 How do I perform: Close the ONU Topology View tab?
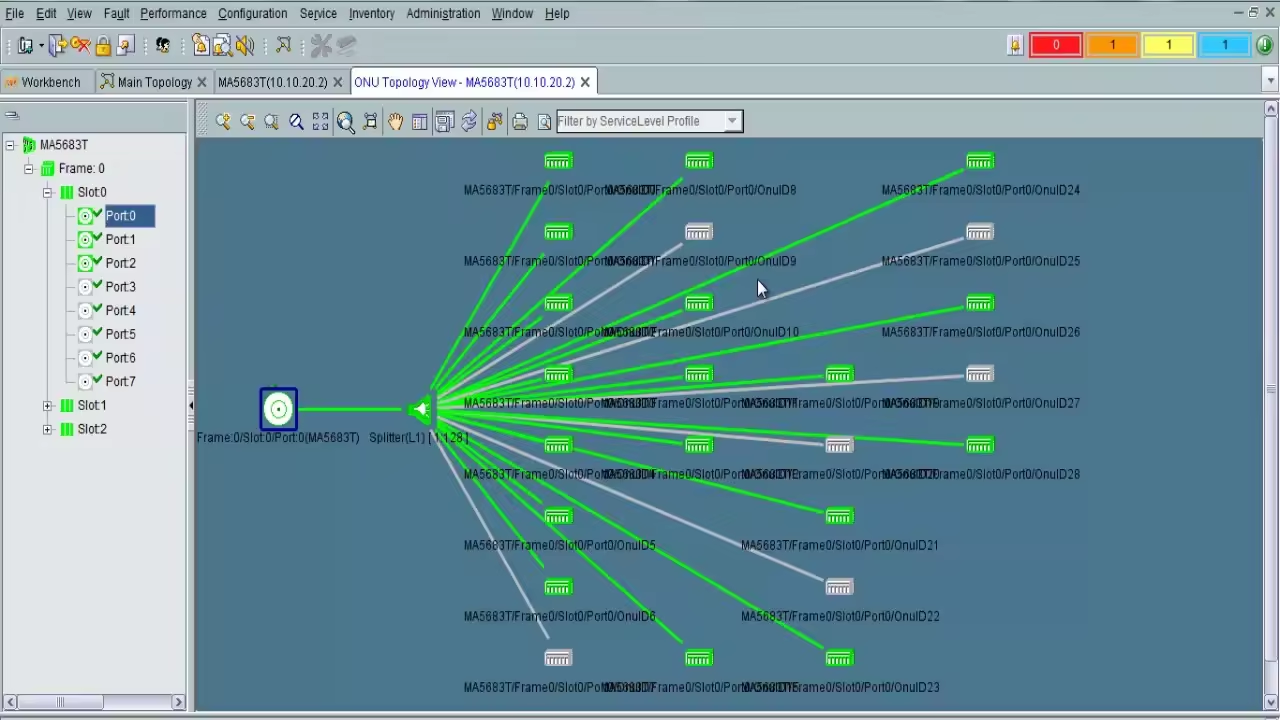[585, 82]
